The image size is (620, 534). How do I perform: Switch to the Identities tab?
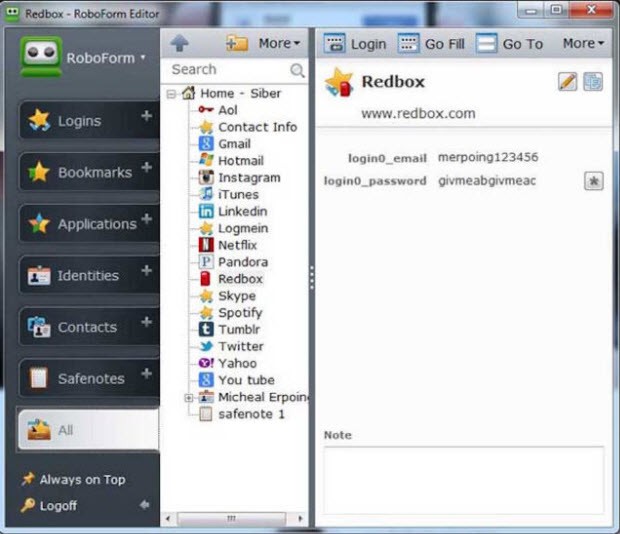tap(88, 275)
